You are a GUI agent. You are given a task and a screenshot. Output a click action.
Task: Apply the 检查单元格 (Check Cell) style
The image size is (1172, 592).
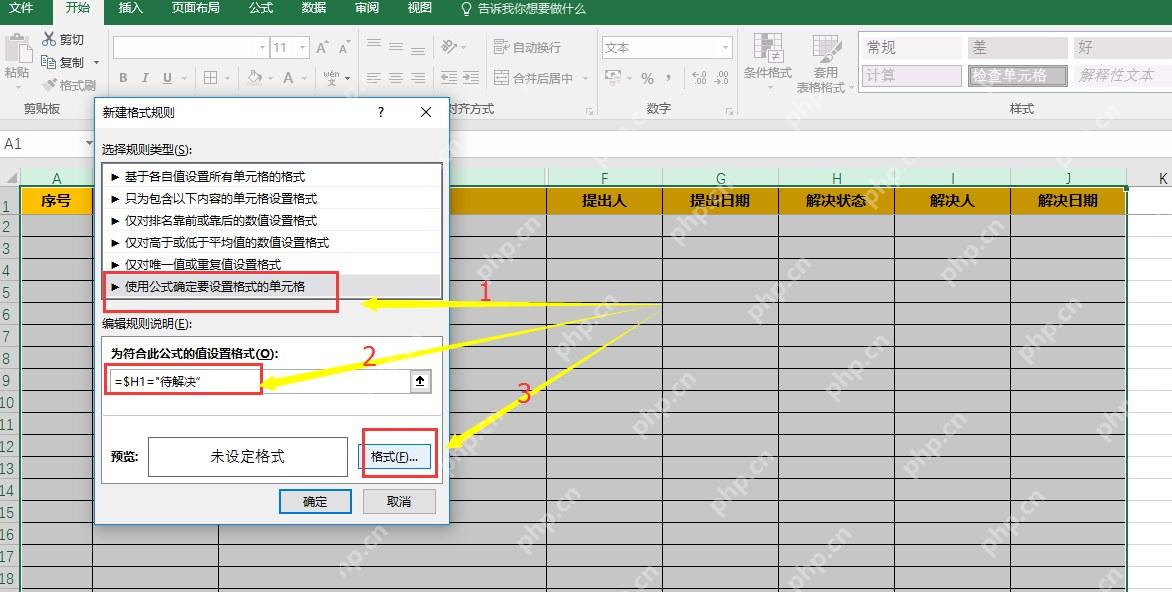click(1017, 75)
